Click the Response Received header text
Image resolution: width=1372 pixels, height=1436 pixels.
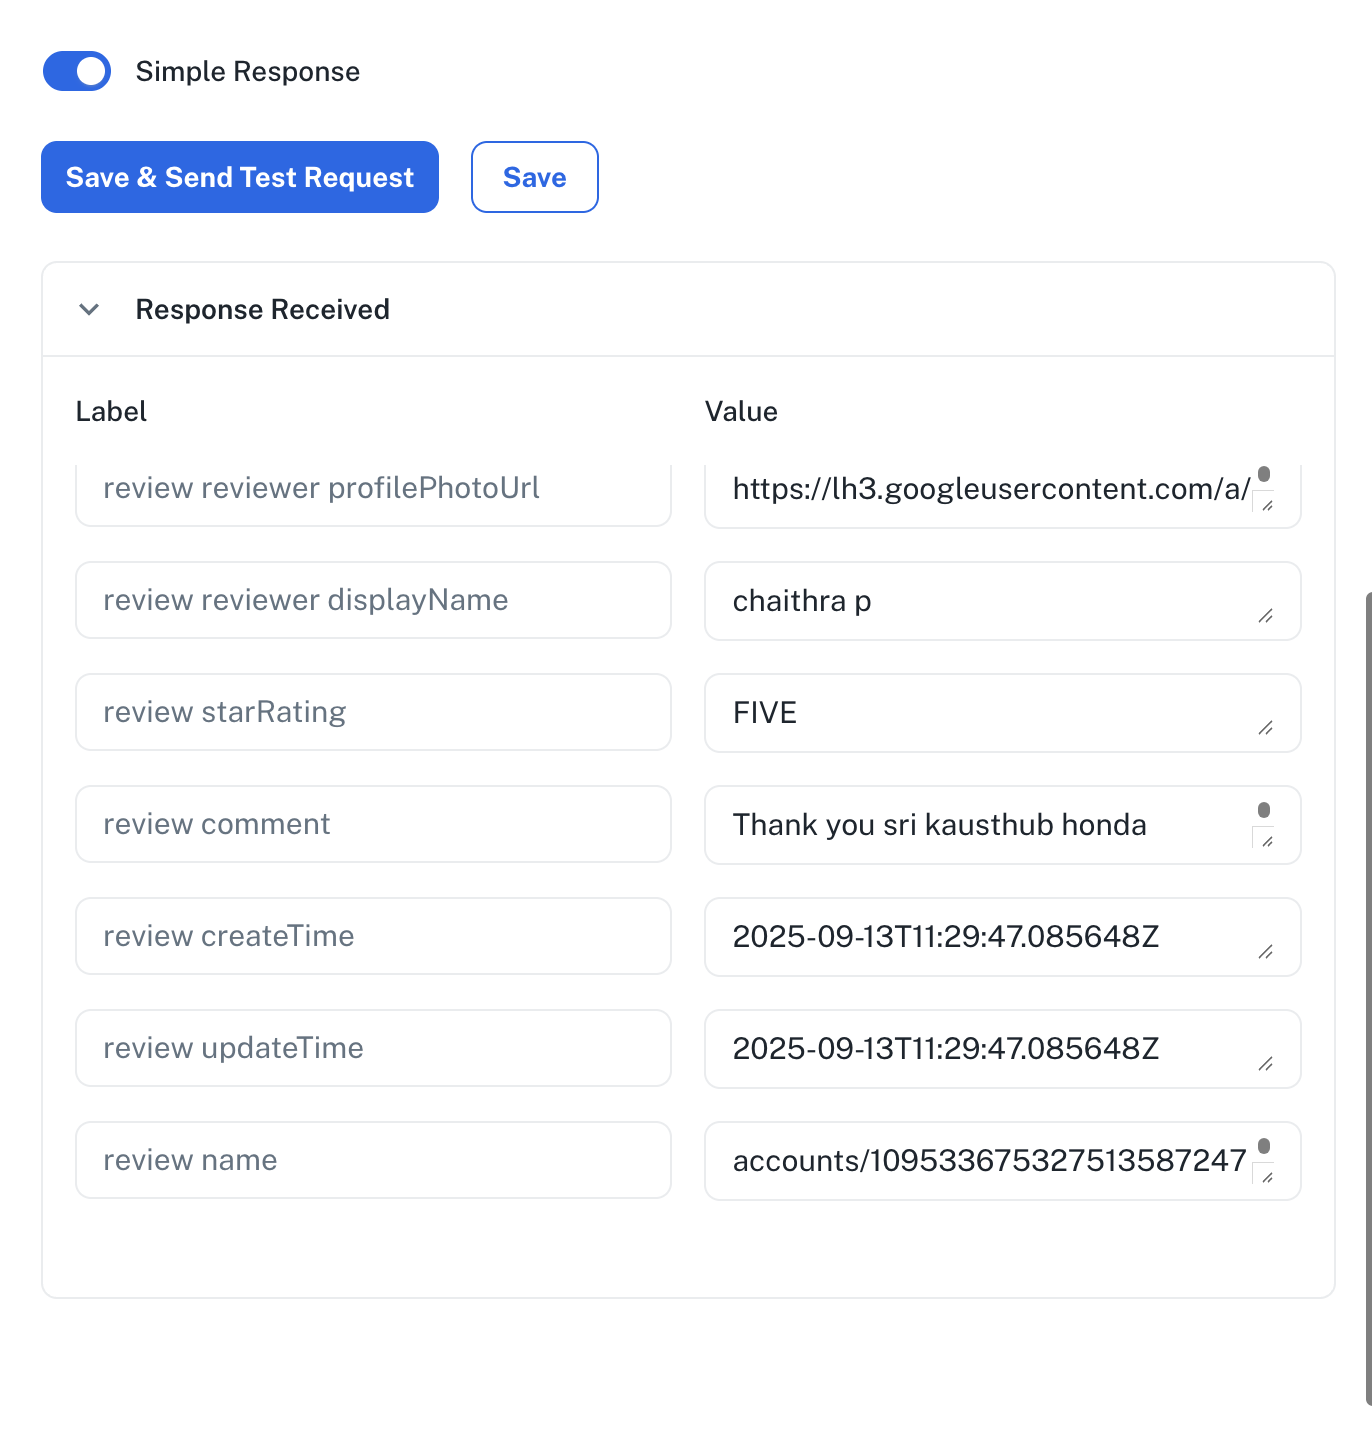(263, 310)
